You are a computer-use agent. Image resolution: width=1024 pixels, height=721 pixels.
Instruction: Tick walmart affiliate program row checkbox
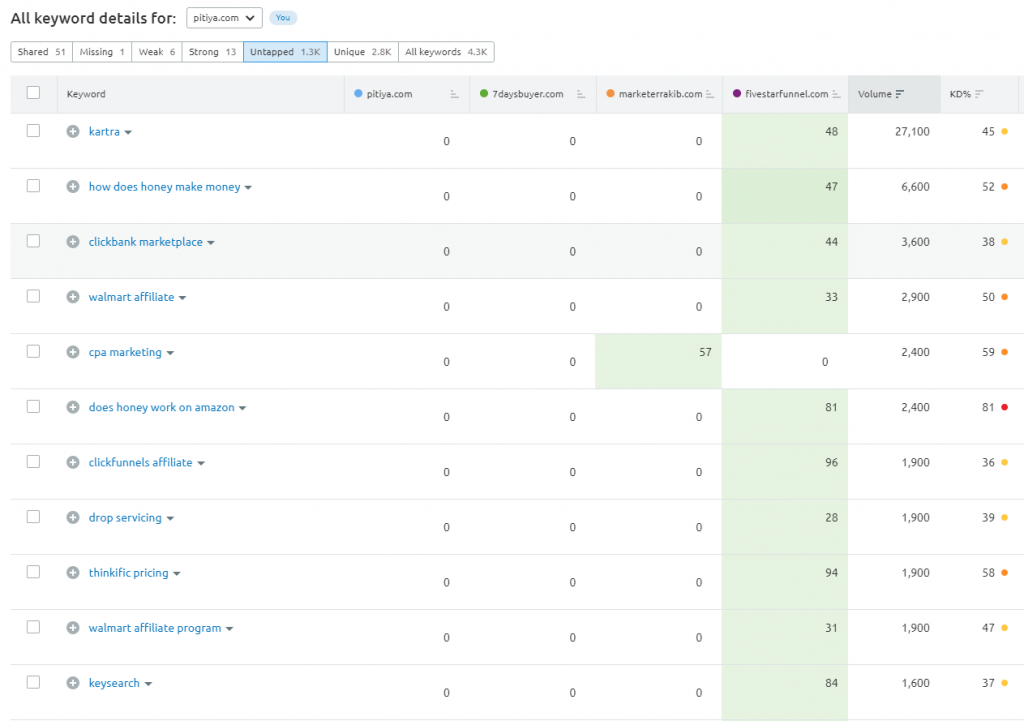[33, 628]
